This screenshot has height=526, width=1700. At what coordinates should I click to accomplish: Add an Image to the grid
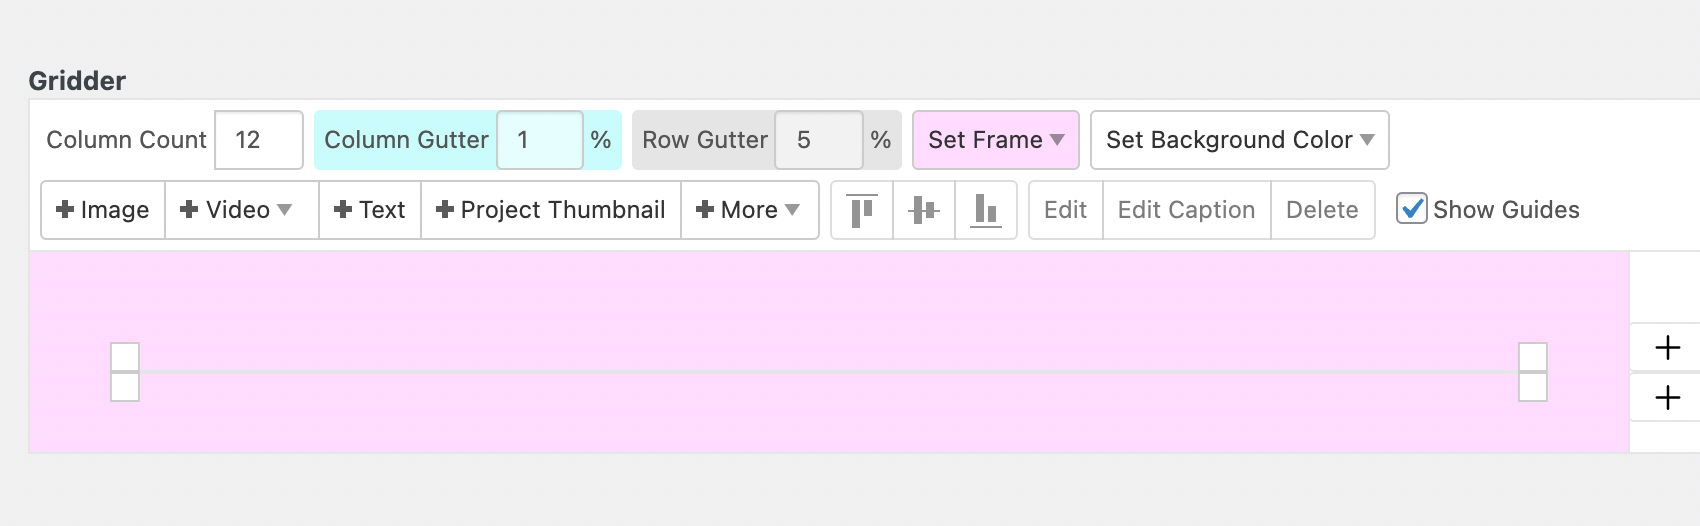coord(103,210)
